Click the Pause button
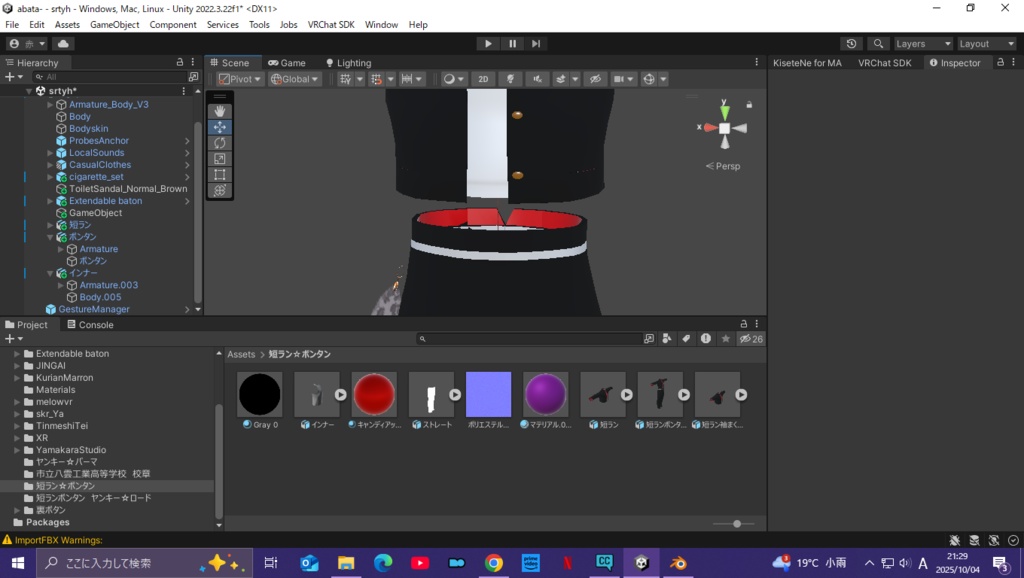This screenshot has height=578, width=1024. (512, 44)
